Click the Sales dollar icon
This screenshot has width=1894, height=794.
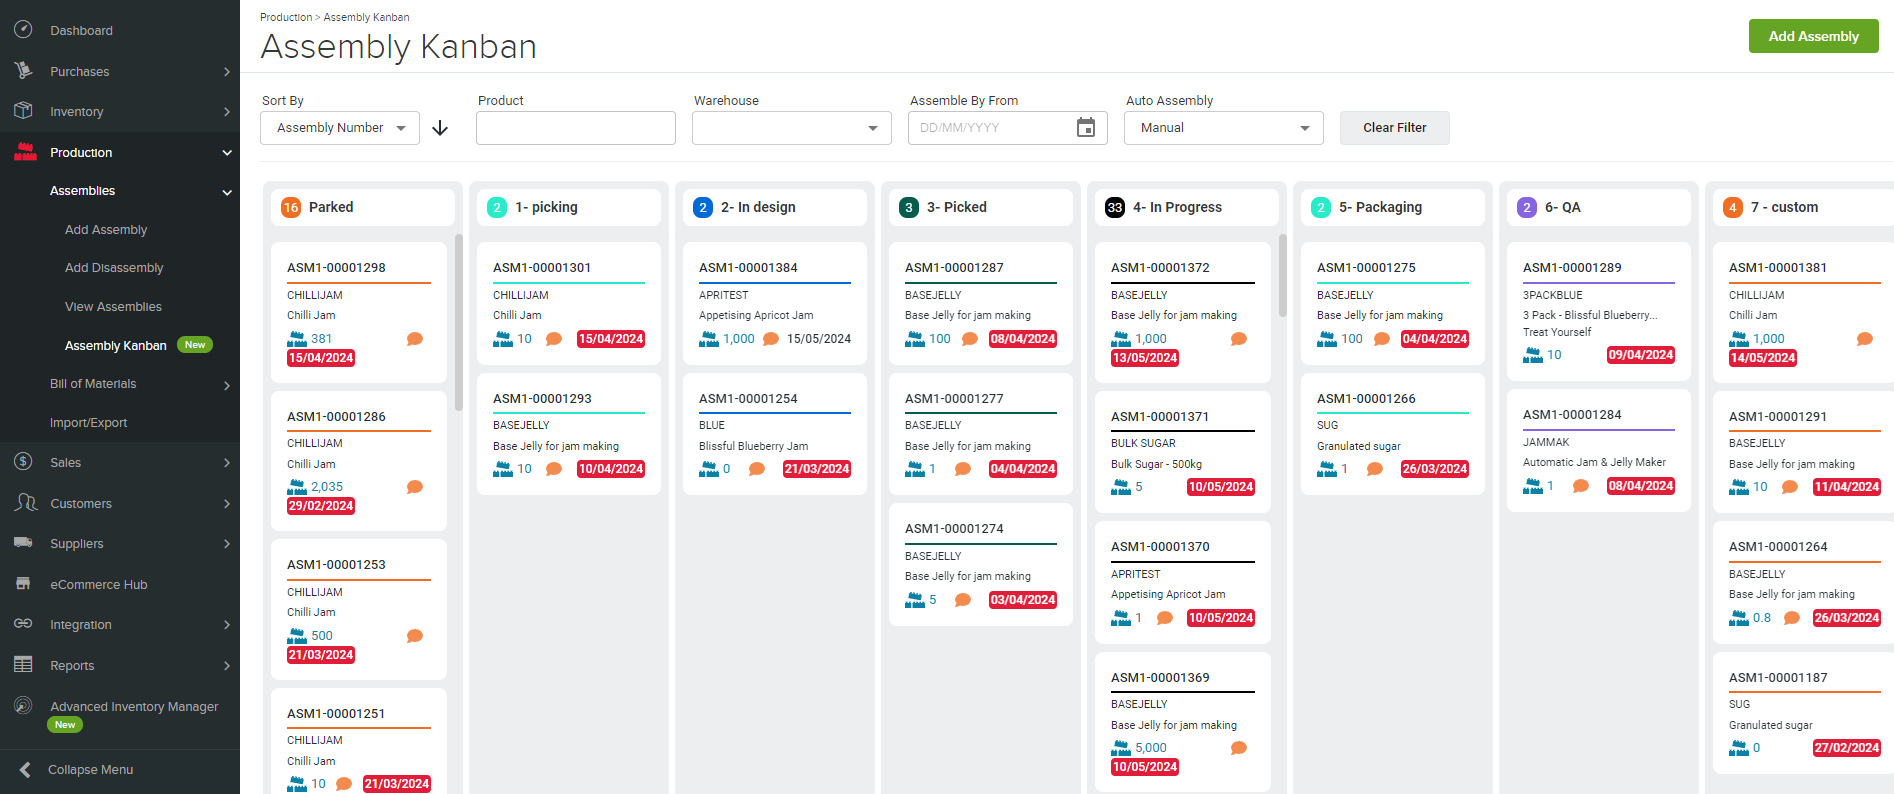24,462
